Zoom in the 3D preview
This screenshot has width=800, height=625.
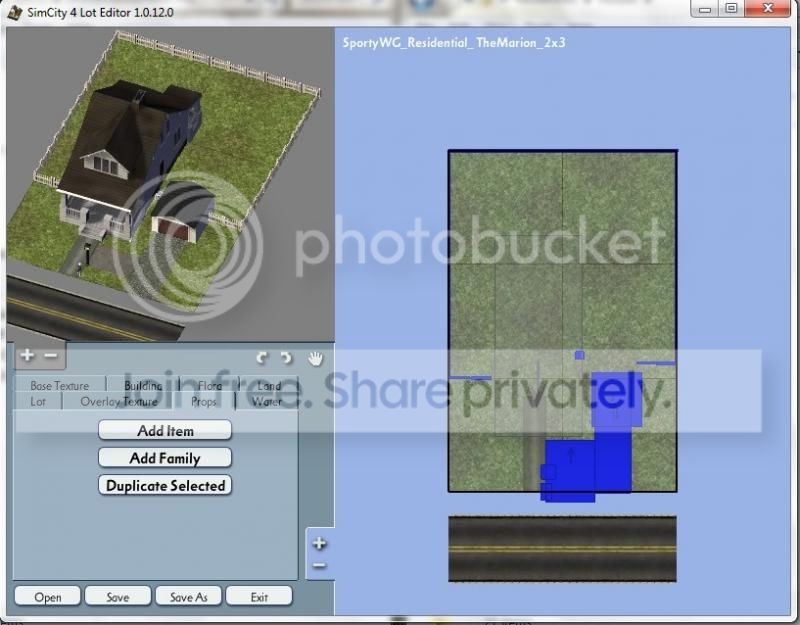pos(28,355)
